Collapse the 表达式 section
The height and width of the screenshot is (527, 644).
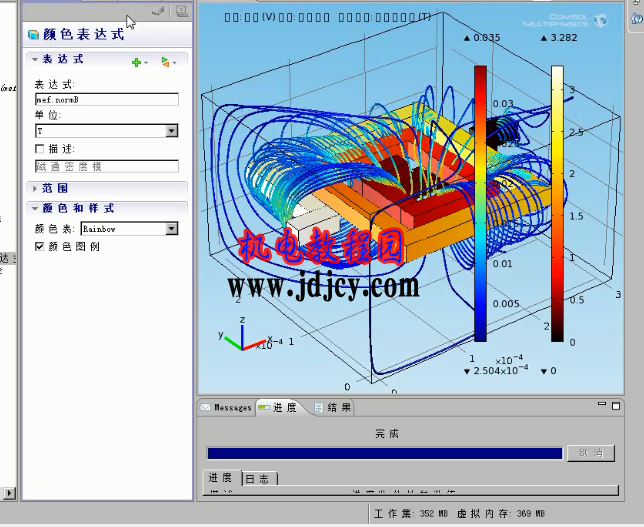(x=35, y=60)
